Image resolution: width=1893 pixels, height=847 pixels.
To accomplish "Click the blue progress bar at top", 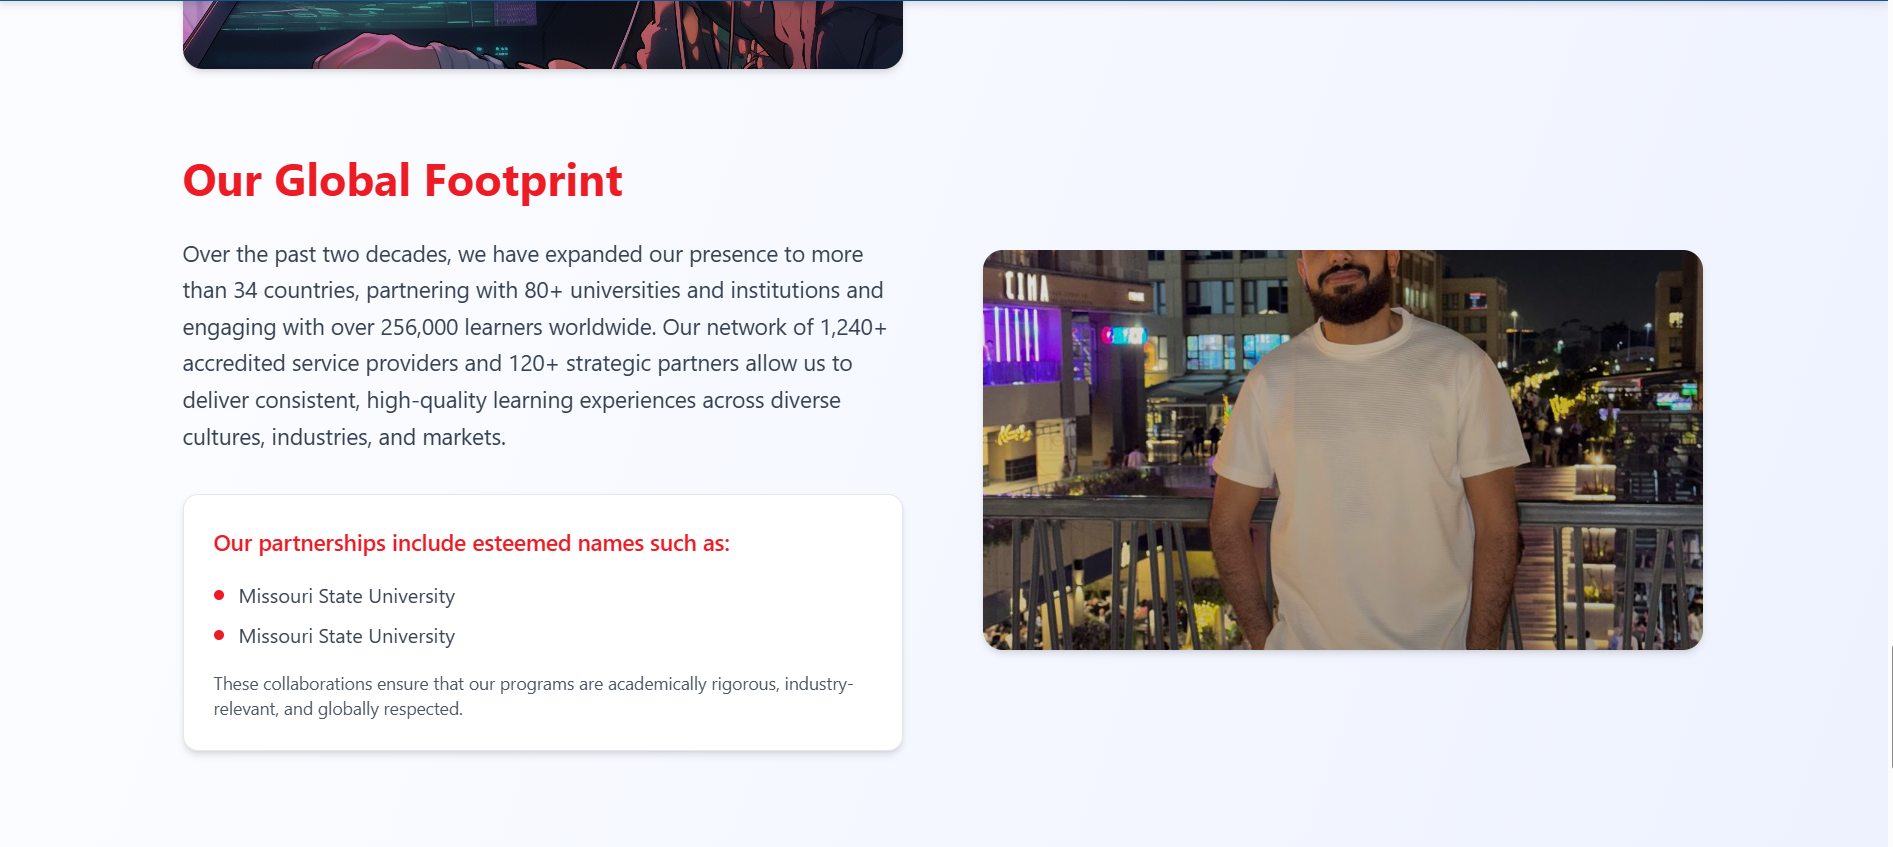I will coord(946,1).
